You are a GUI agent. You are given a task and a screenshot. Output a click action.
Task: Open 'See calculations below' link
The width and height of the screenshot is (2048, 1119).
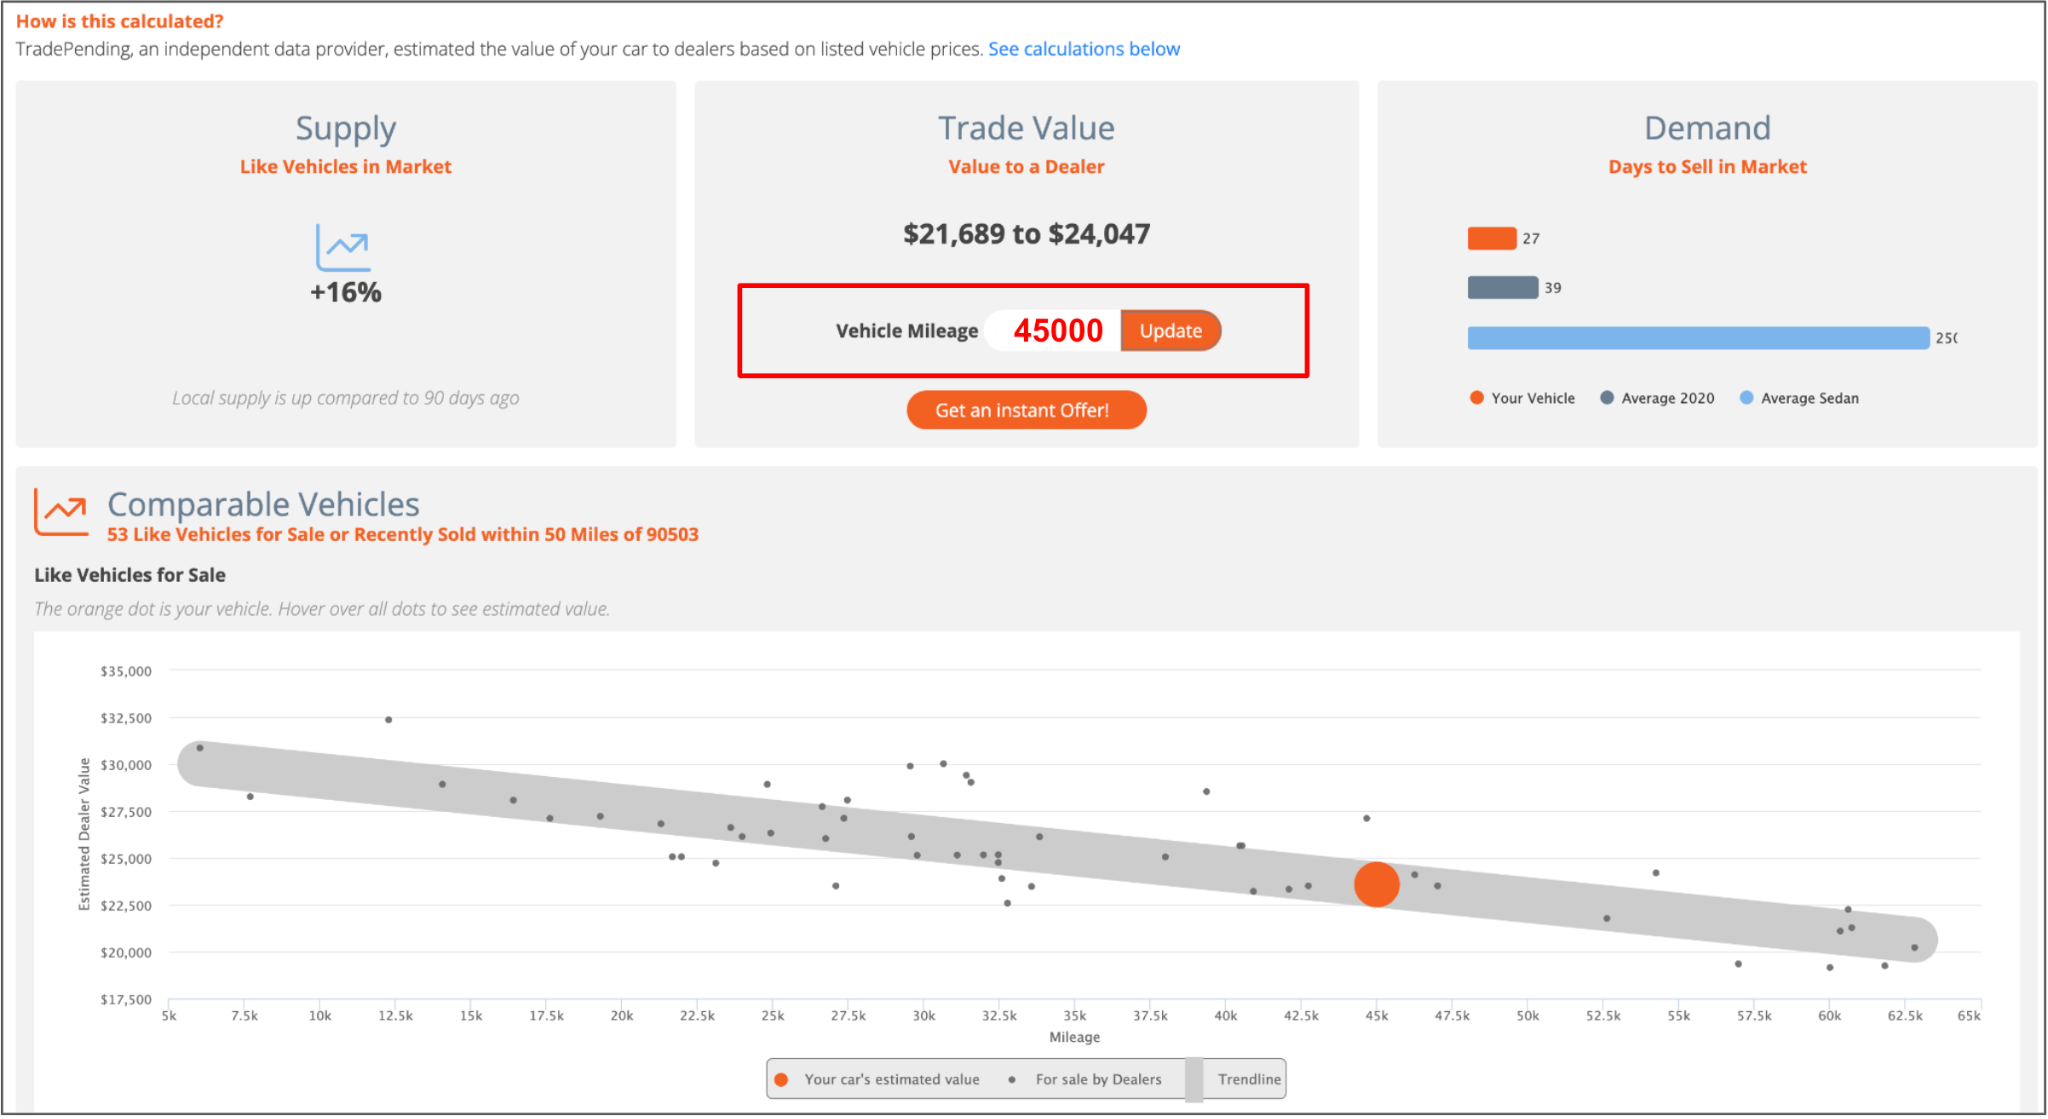click(x=1084, y=49)
